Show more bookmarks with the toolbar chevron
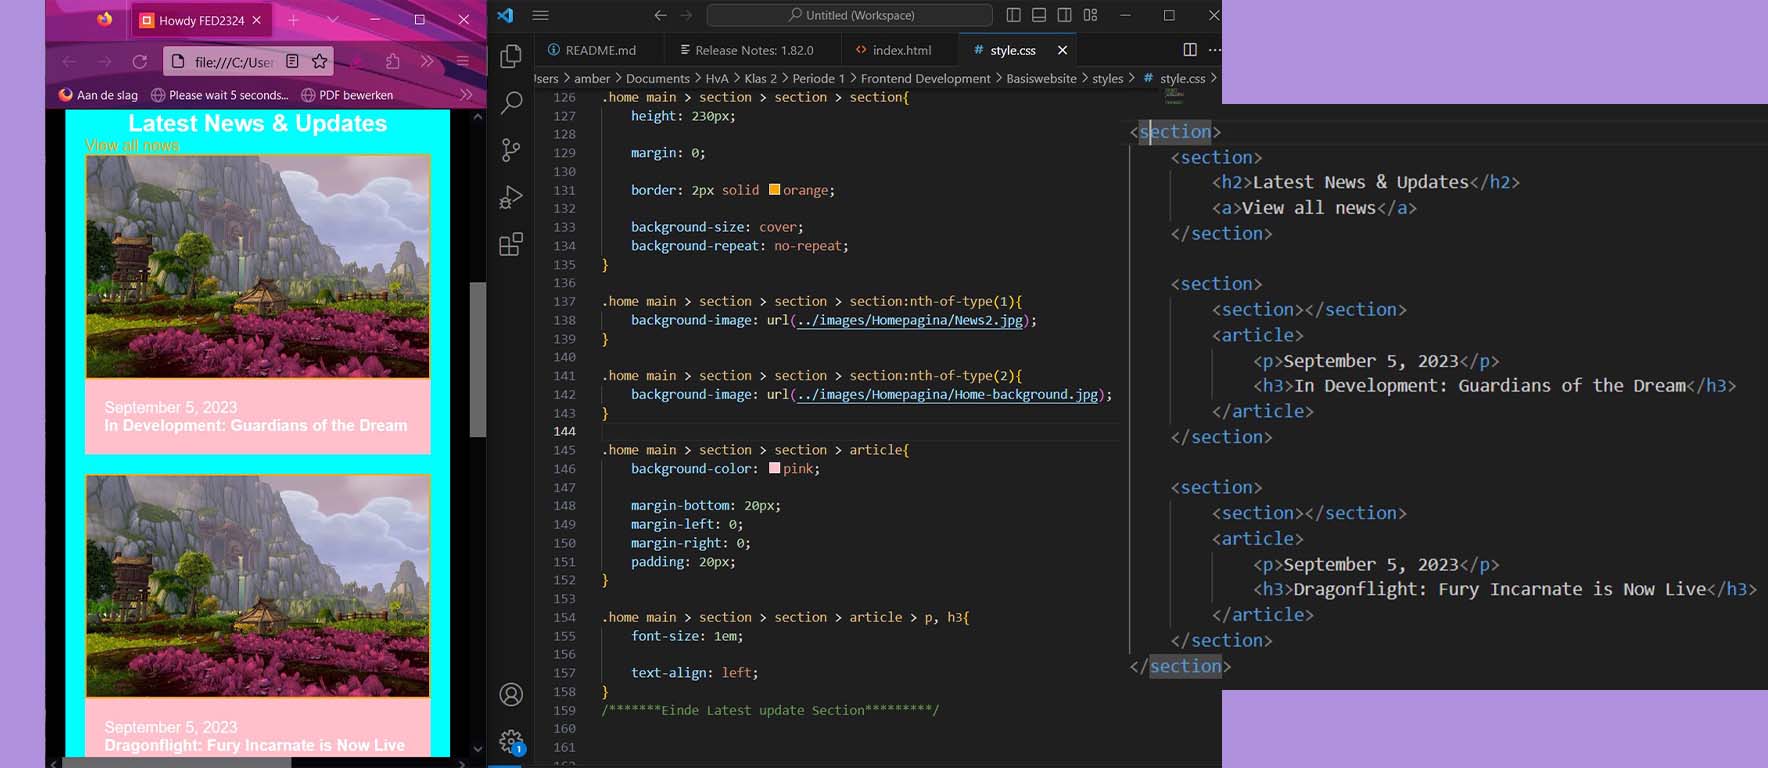Screen dimensions: 1768x768 point(465,95)
